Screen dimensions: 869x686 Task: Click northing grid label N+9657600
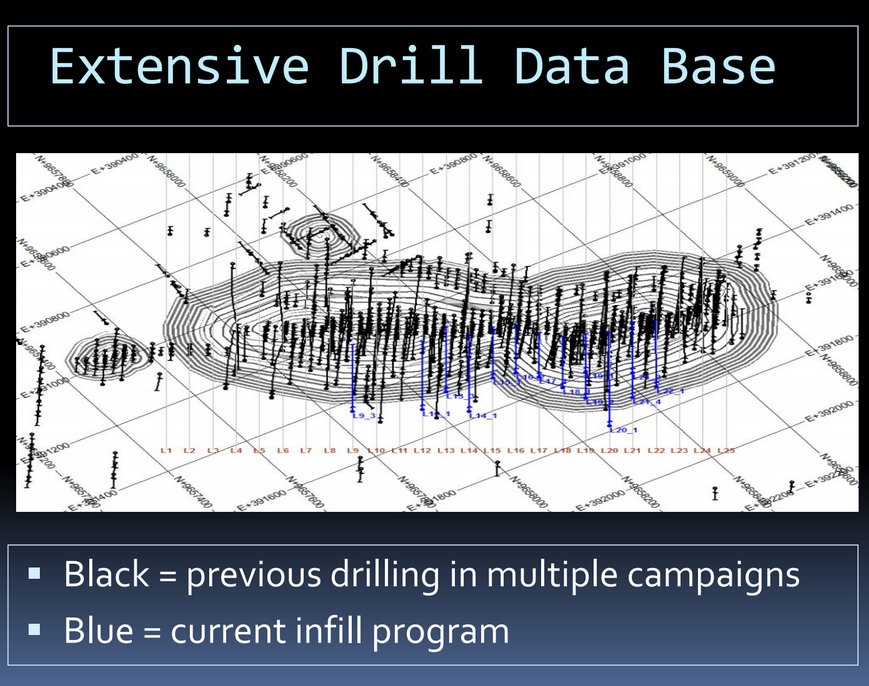pyautogui.click(x=305, y=492)
